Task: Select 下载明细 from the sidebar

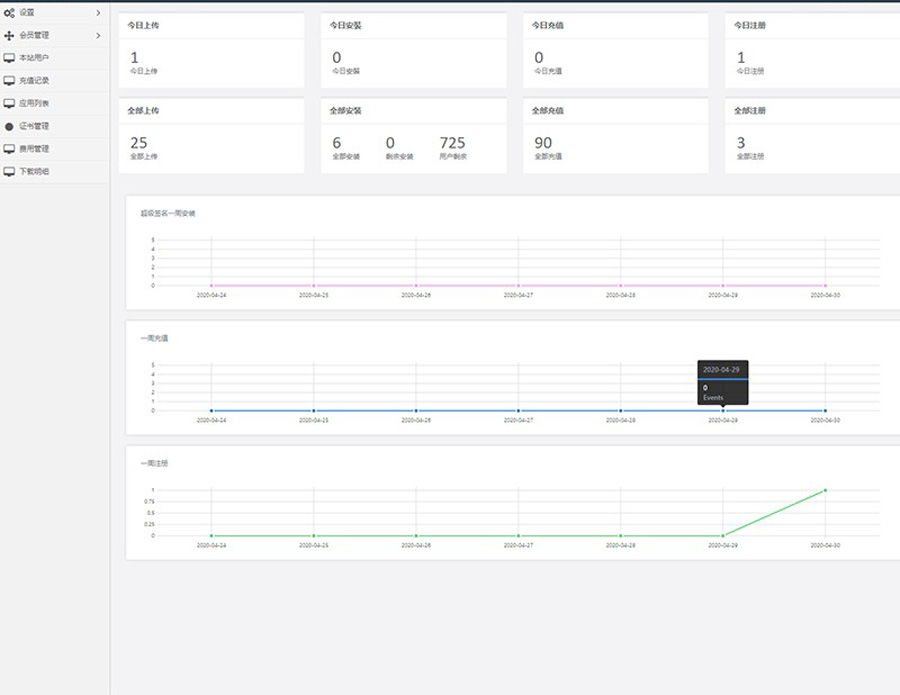Action: 34,172
